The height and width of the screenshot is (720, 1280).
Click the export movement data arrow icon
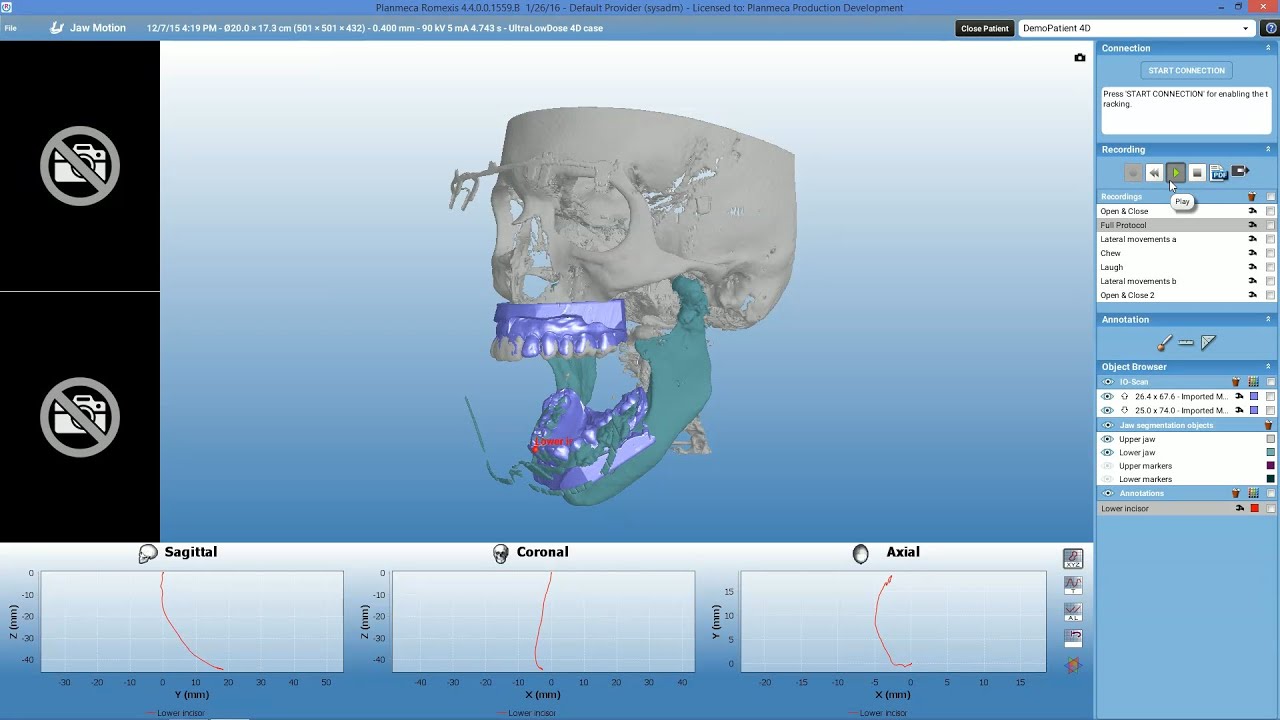1240,172
